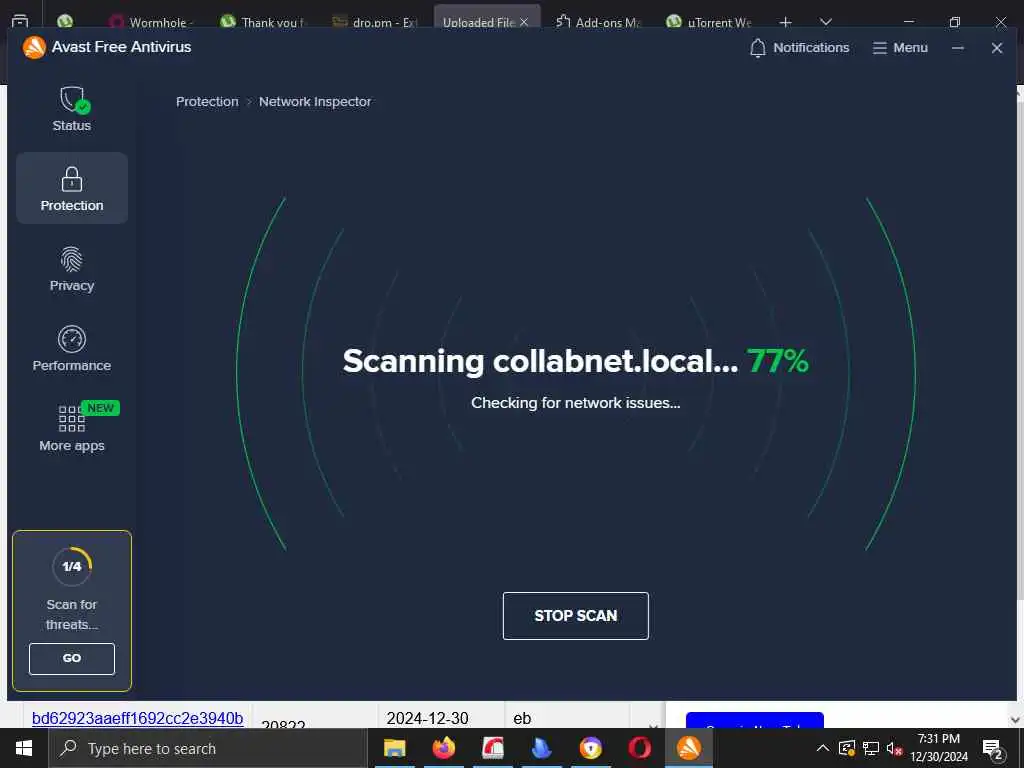Open More apps grid in sidebar
The image size is (1024, 768).
[x=72, y=428]
